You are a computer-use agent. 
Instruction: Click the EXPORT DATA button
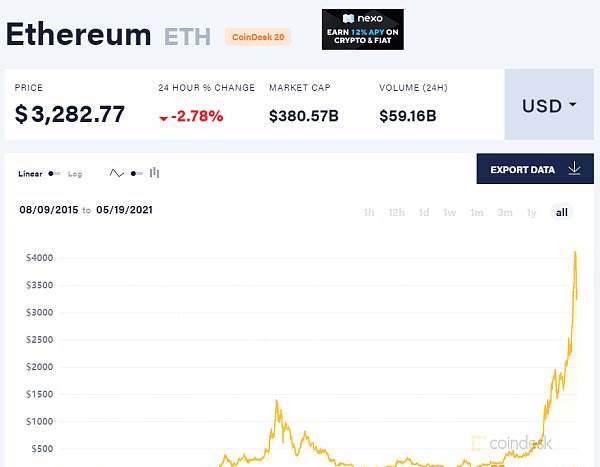pos(535,169)
